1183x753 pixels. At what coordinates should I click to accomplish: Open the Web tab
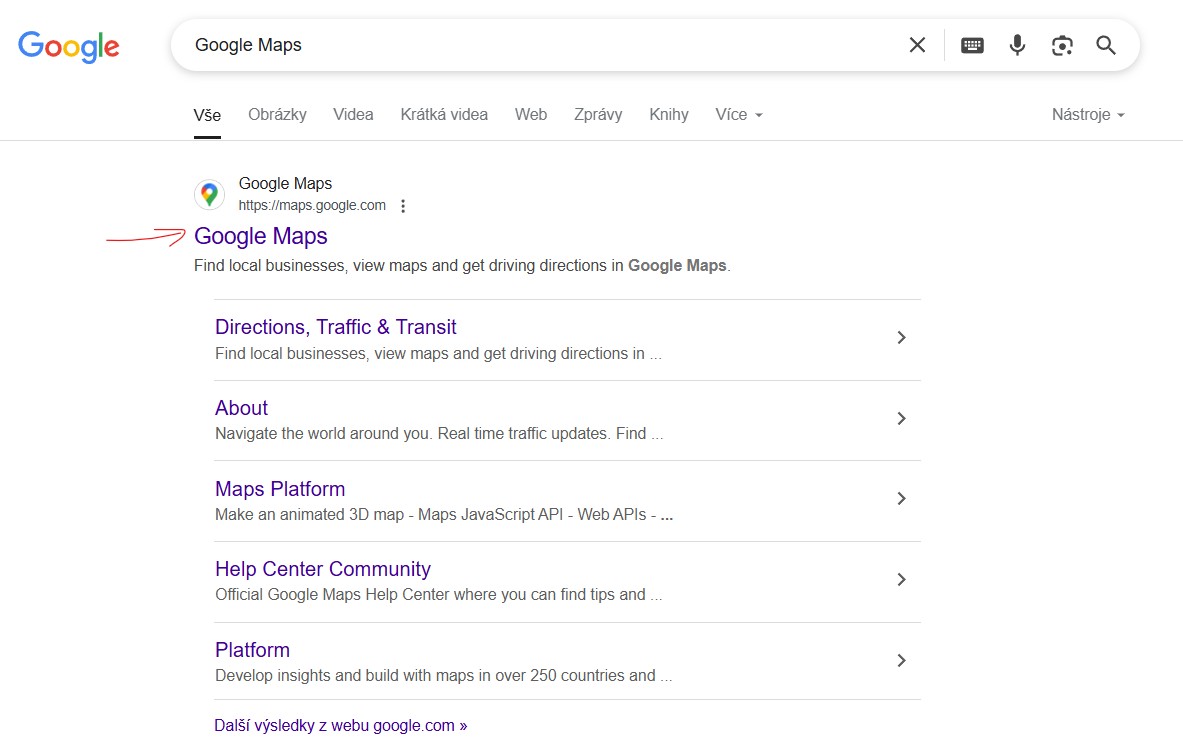click(x=530, y=115)
